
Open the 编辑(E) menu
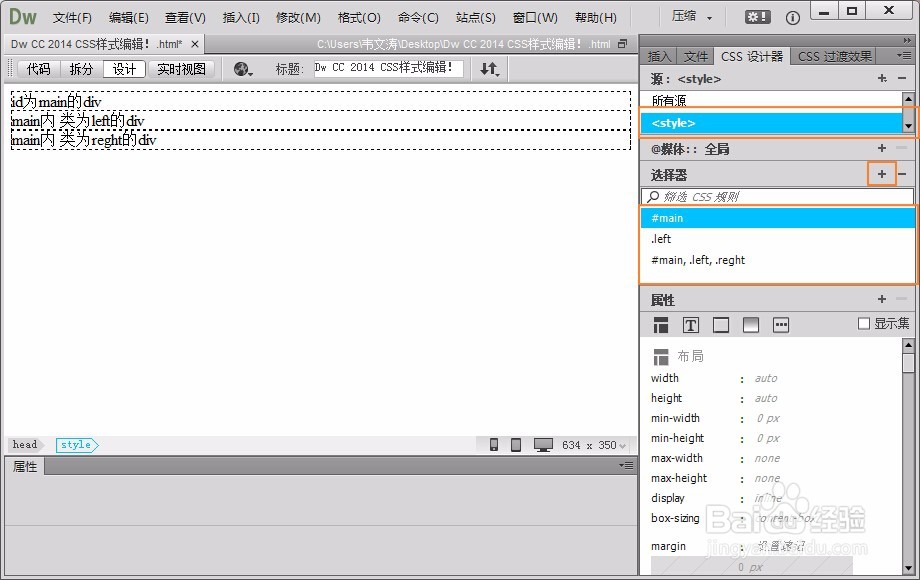128,18
